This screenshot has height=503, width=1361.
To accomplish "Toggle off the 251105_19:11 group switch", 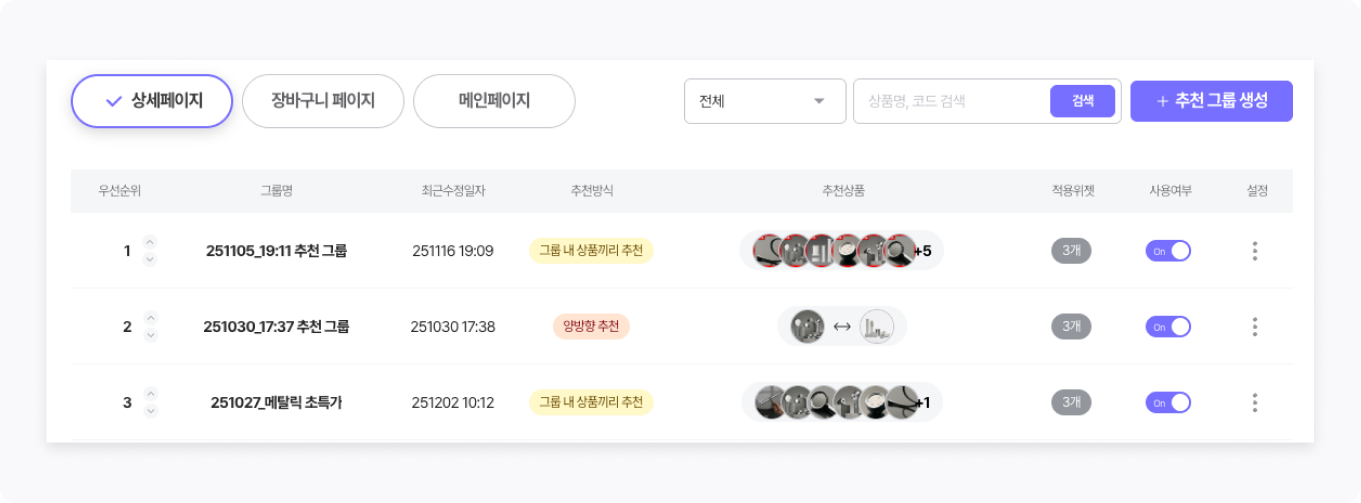I will coord(1168,251).
